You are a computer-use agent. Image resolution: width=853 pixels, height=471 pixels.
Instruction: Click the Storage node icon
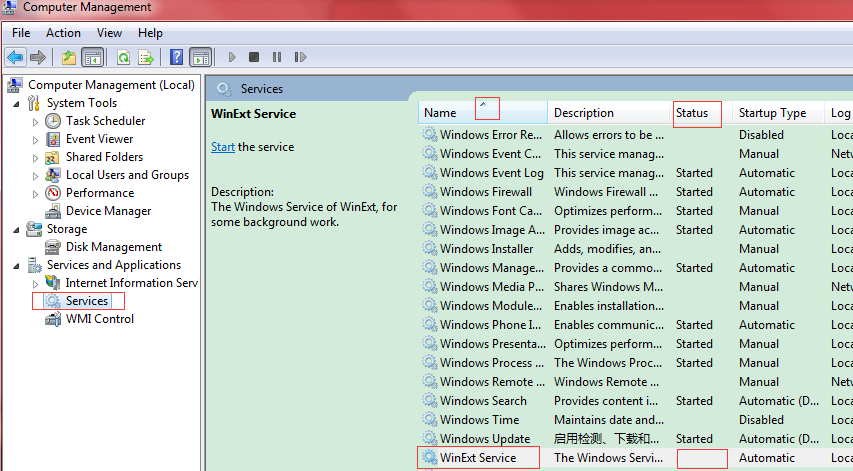pos(34,229)
